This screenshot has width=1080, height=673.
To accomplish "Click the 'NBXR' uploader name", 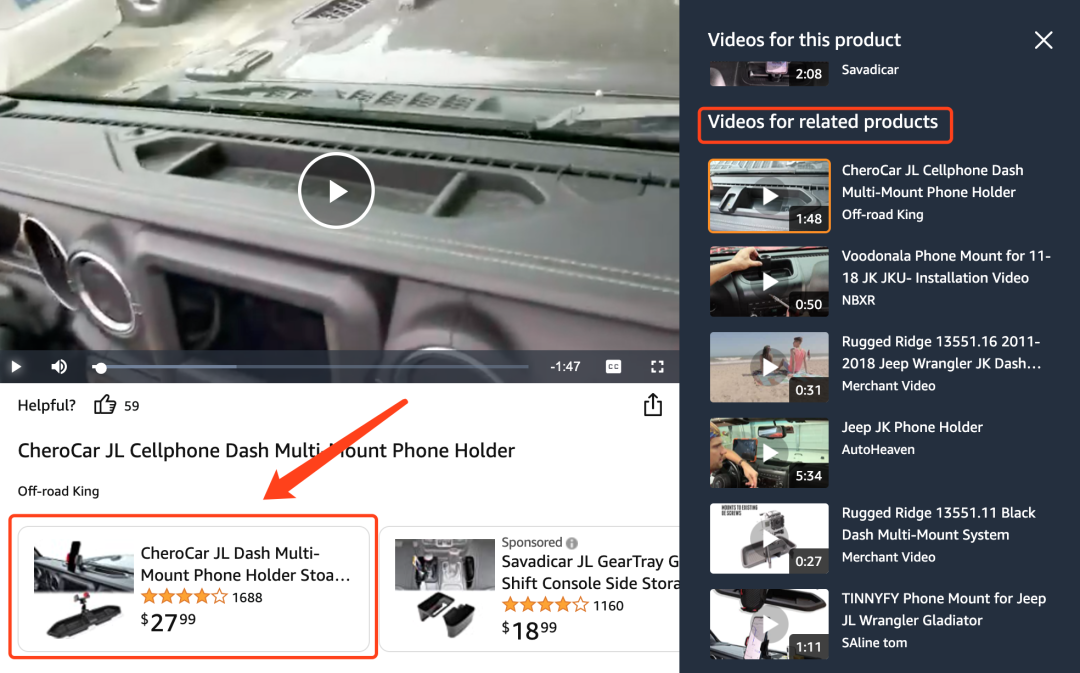I will pos(858,300).
